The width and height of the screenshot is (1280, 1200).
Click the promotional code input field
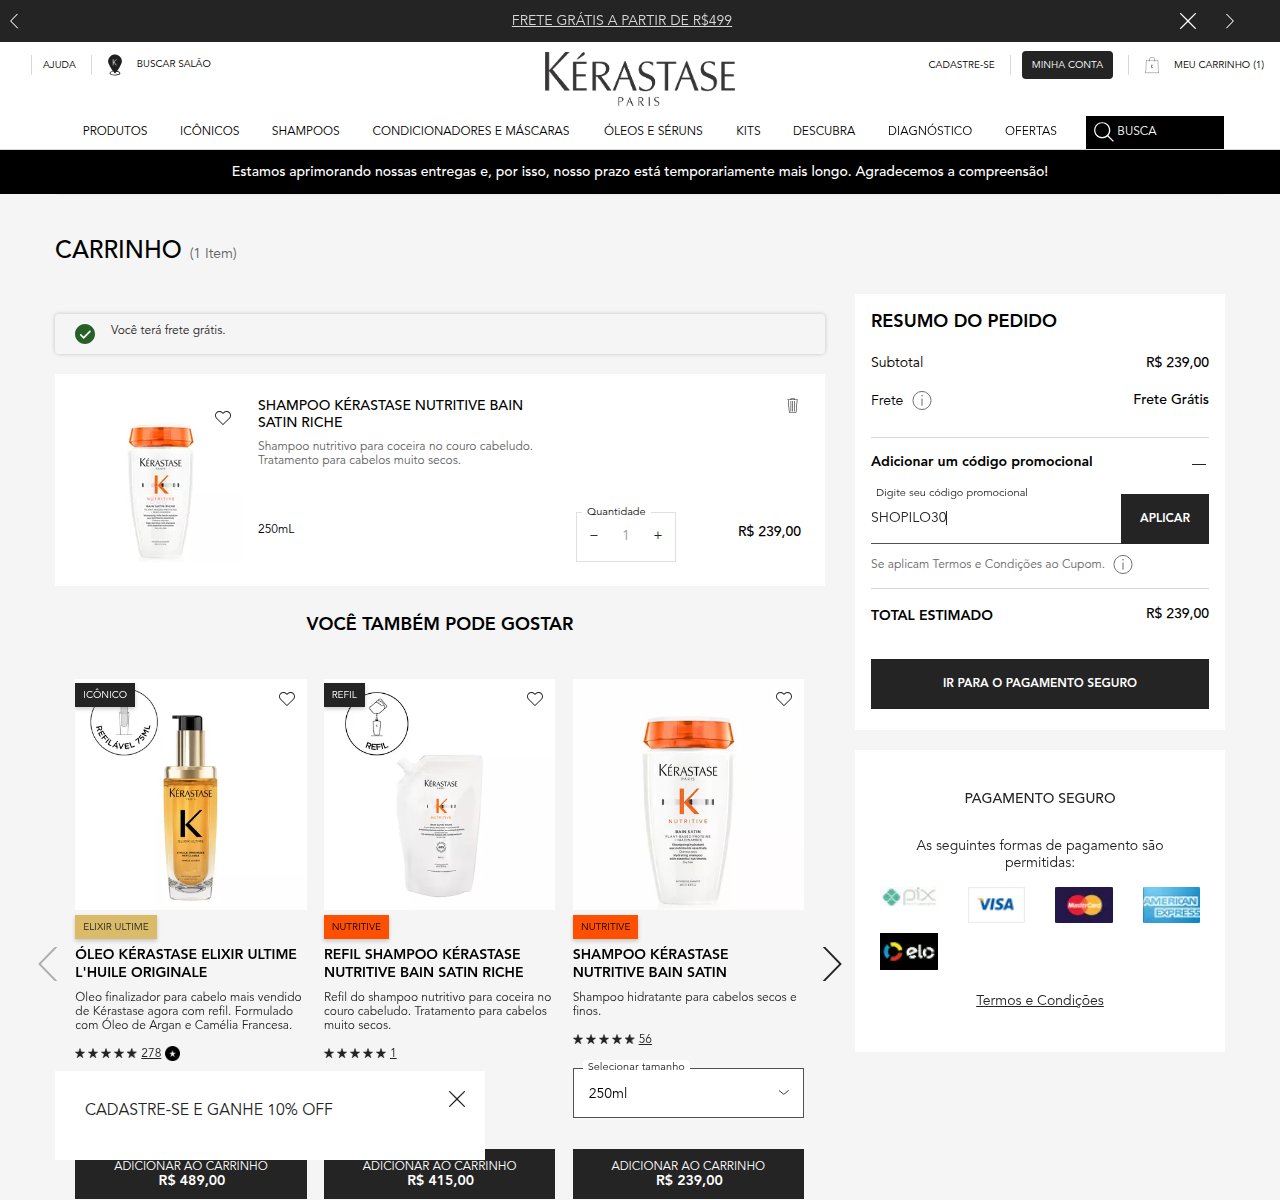pos(995,518)
